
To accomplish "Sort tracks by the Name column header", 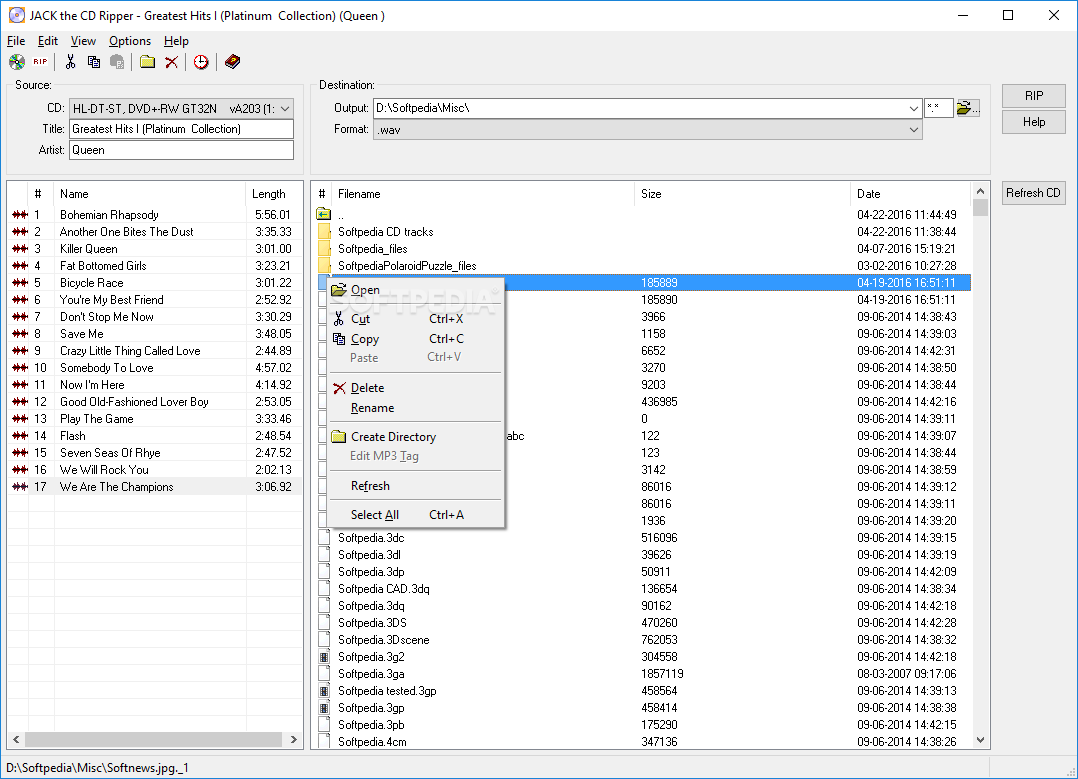I will coord(149,194).
